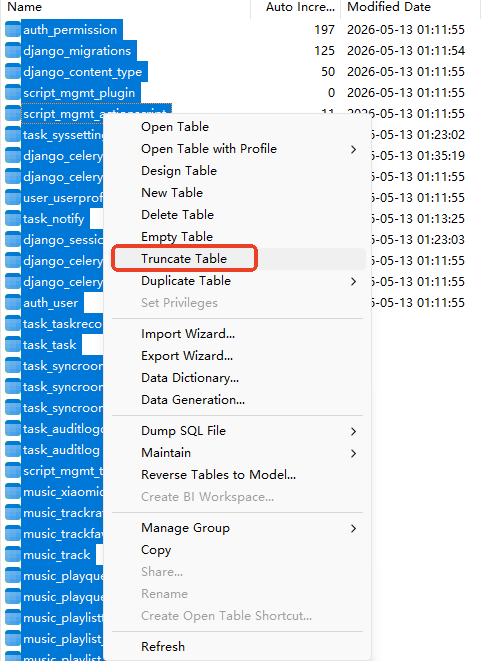Select the auth_user table name
Screen dimensions: 483x661
51,303
